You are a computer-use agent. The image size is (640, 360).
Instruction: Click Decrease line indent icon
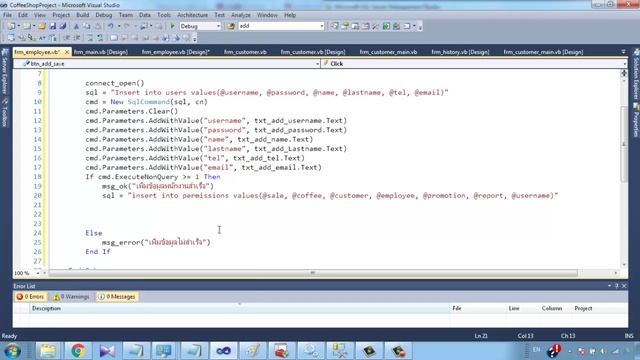click(67, 38)
